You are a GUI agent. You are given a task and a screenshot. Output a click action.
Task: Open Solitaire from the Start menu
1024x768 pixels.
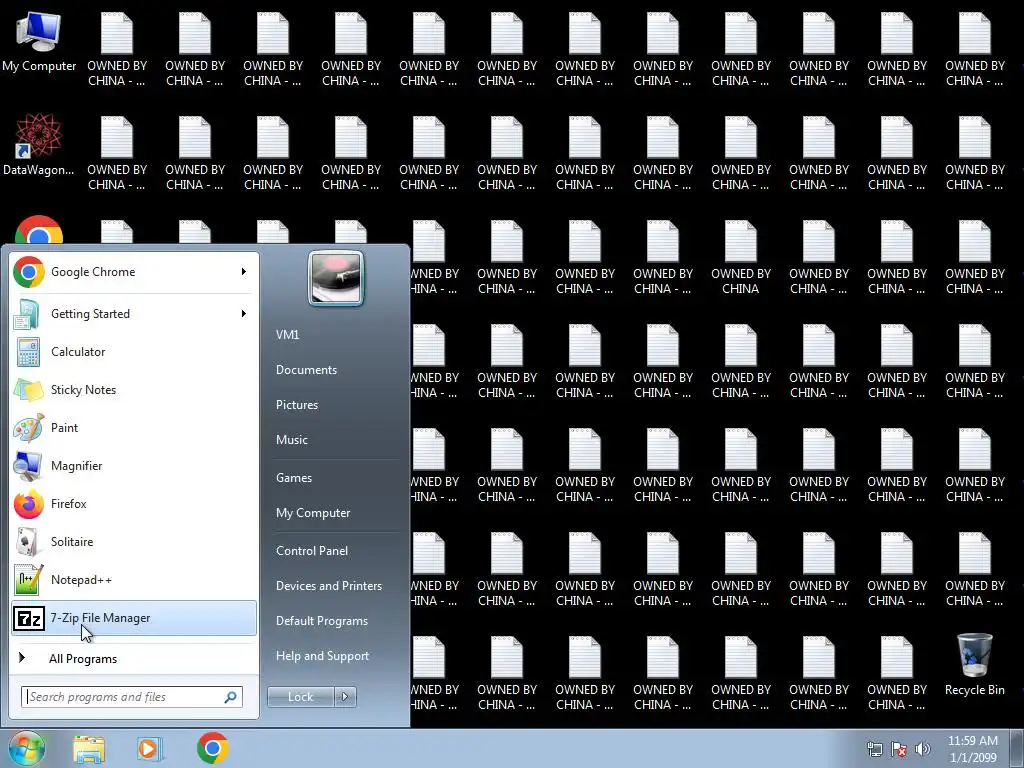(x=134, y=541)
